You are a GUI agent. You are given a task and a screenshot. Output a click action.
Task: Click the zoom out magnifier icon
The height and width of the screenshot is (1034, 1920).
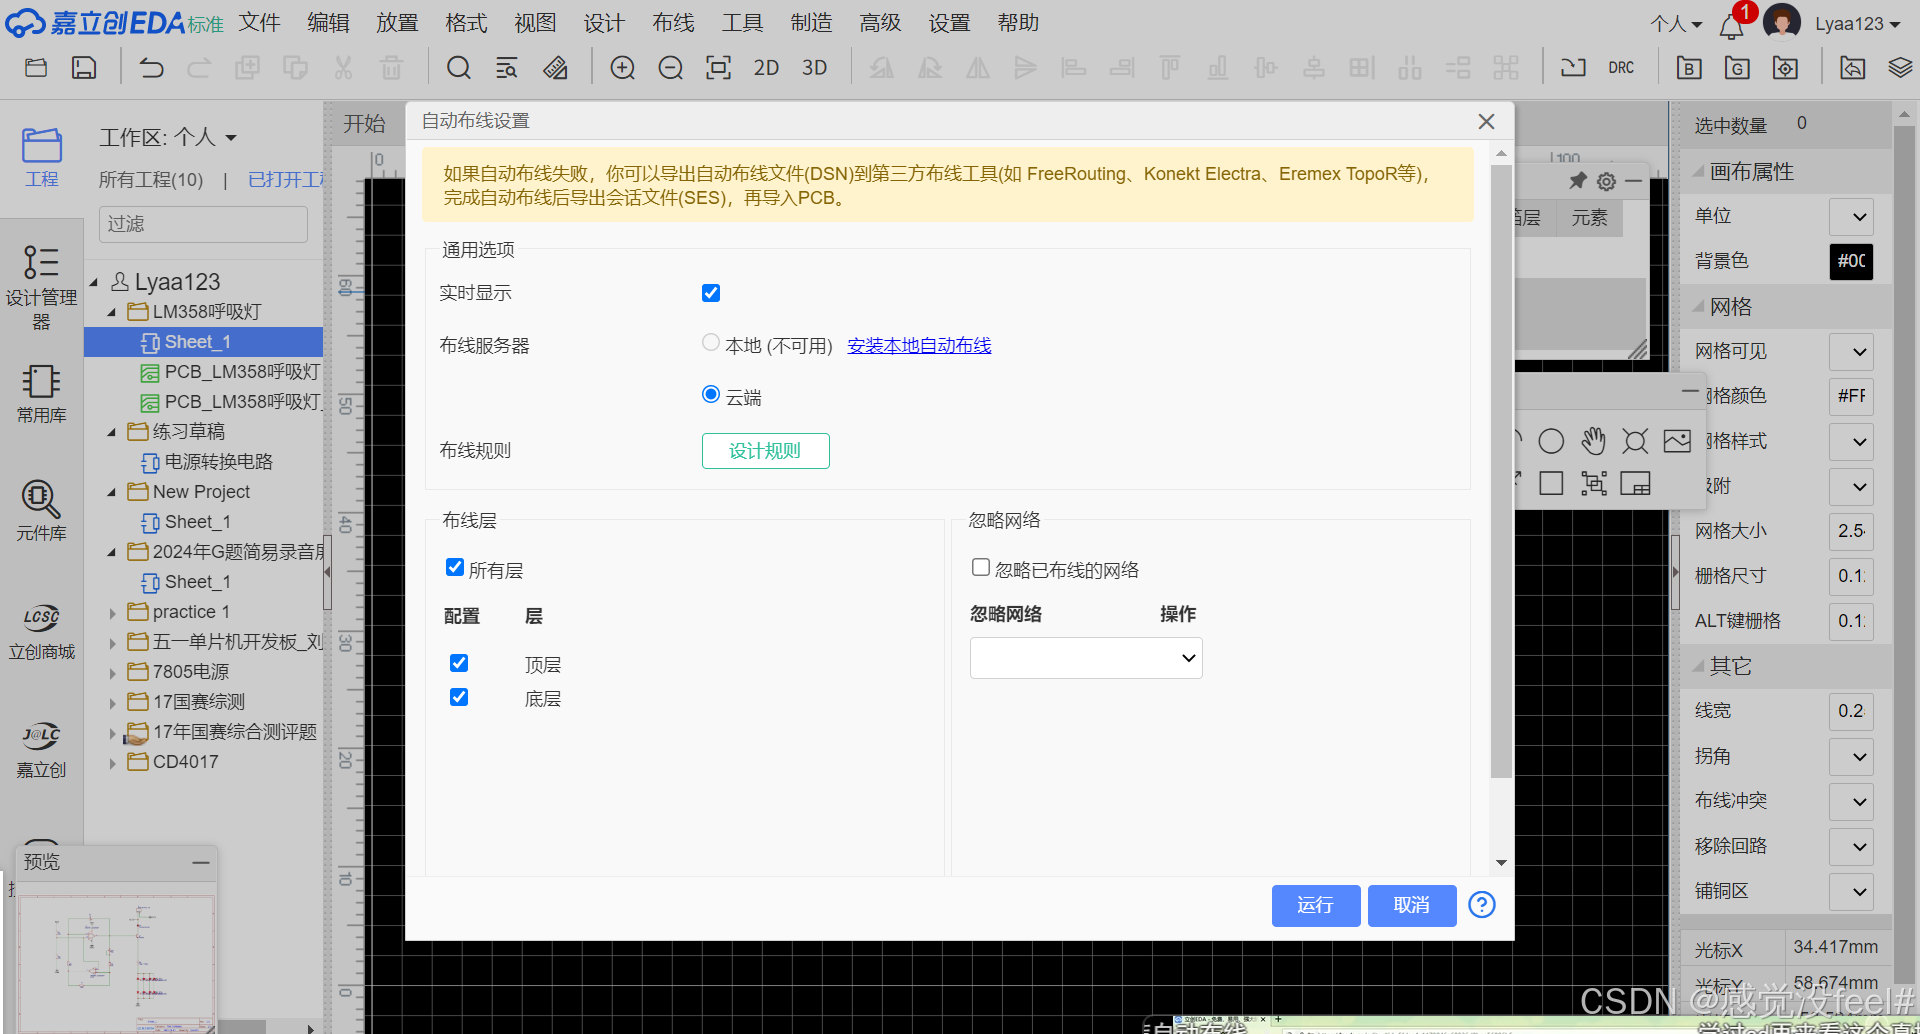pyautogui.click(x=670, y=68)
